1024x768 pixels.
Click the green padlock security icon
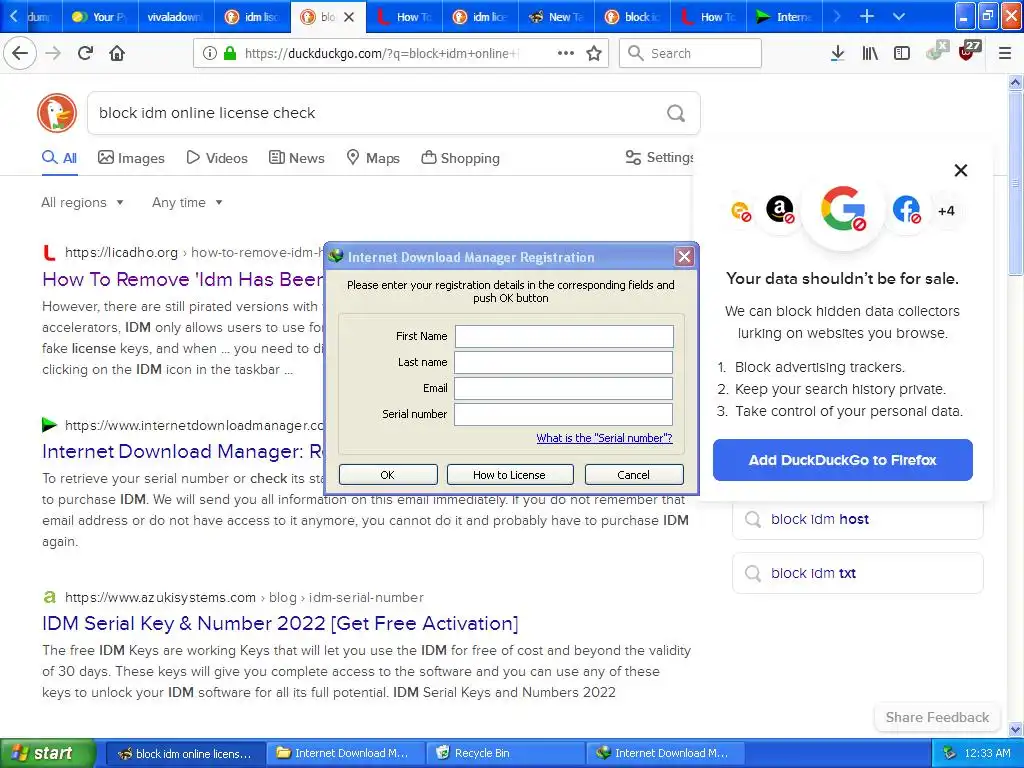tap(230, 54)
